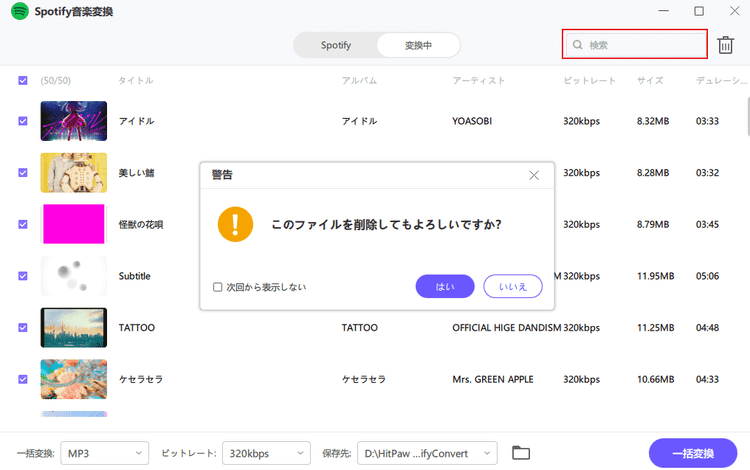
Task: Click the search magnifier icon
Action: 577,44
